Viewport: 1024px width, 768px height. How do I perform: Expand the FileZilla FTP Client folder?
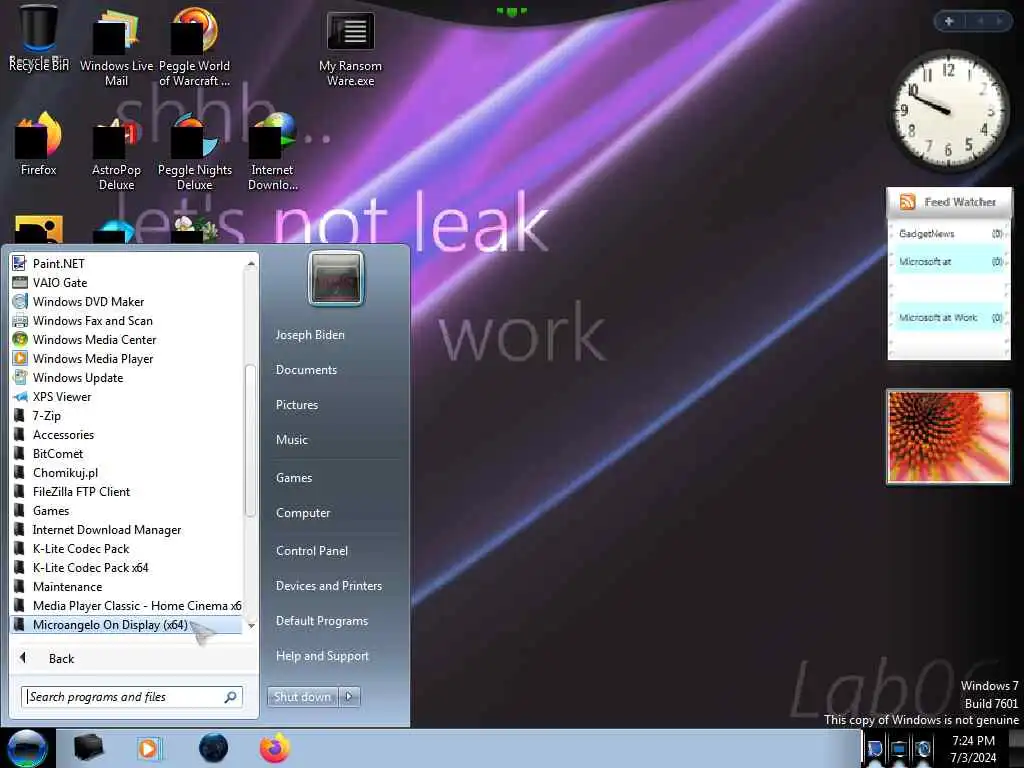(x=127, y=491)
